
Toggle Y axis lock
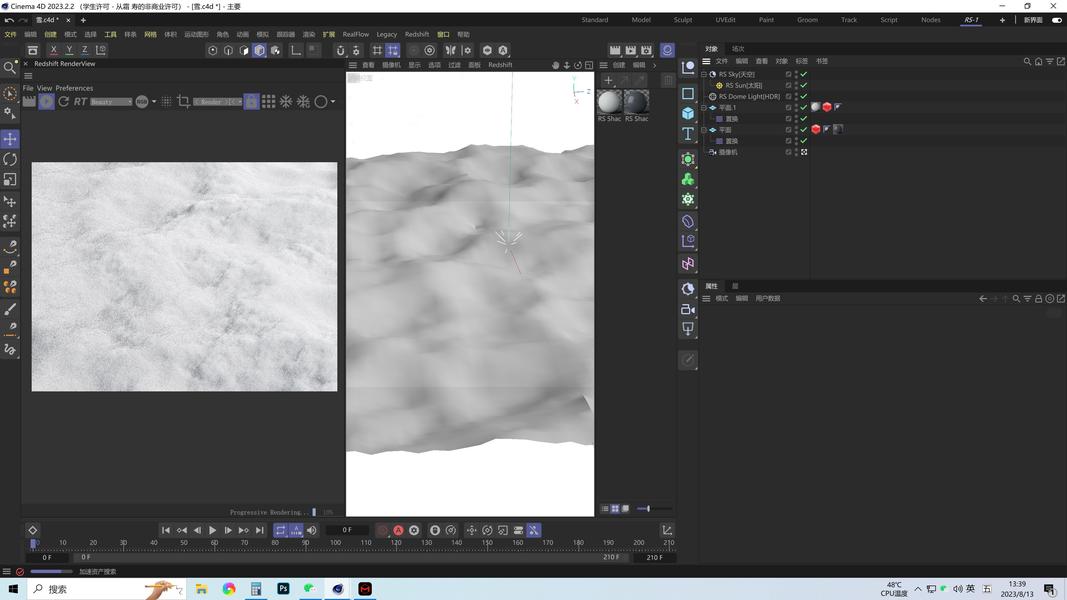[69, 50]
